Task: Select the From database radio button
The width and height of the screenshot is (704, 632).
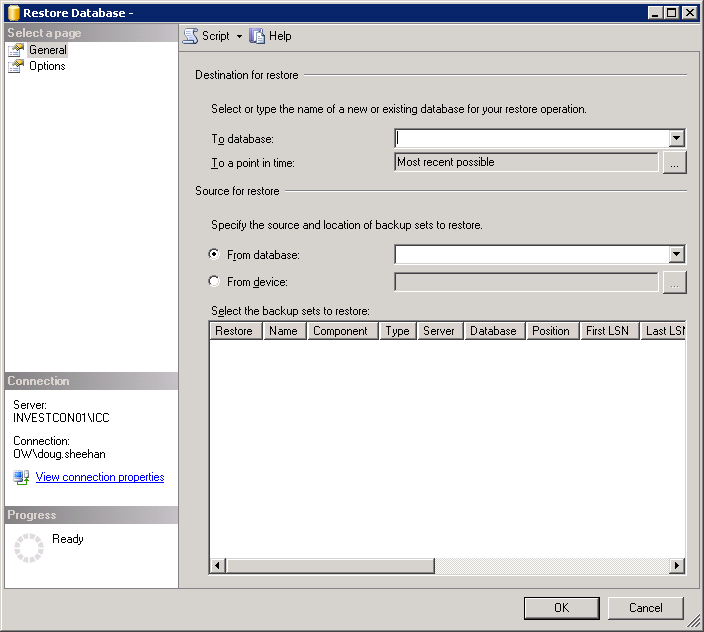Action: coord(214,255)
